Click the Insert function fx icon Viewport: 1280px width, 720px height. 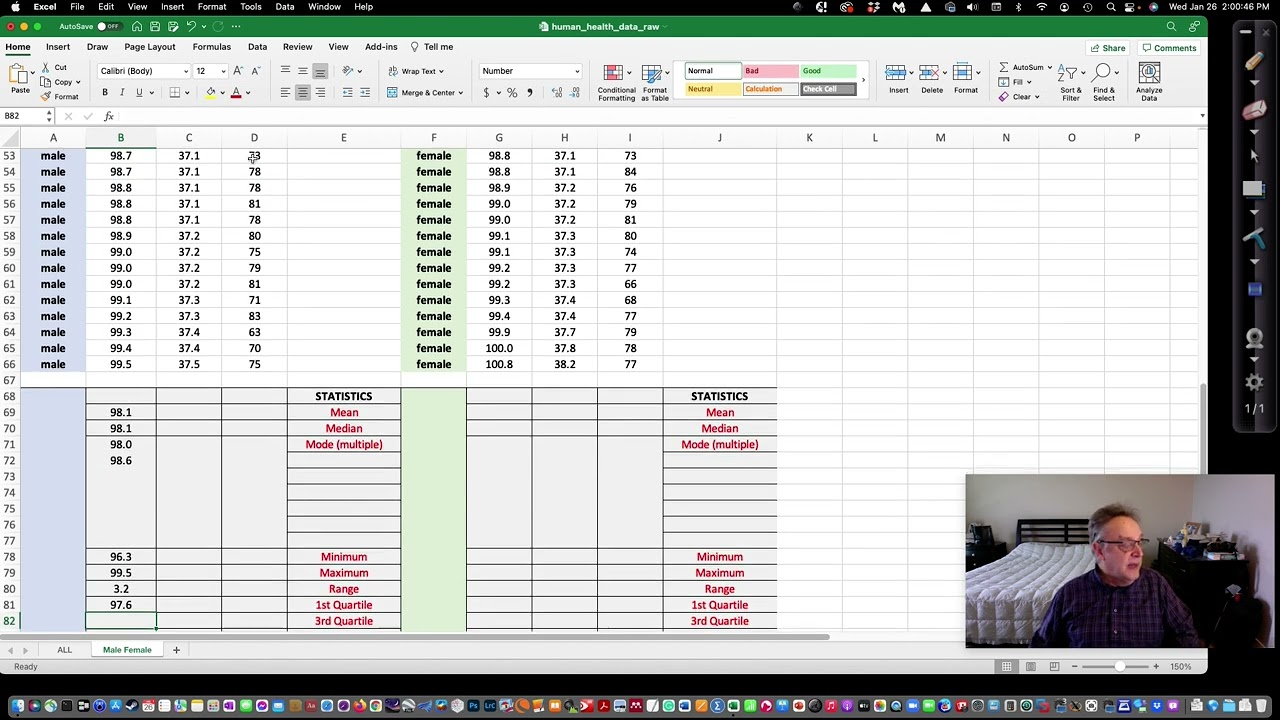(109, 116)
